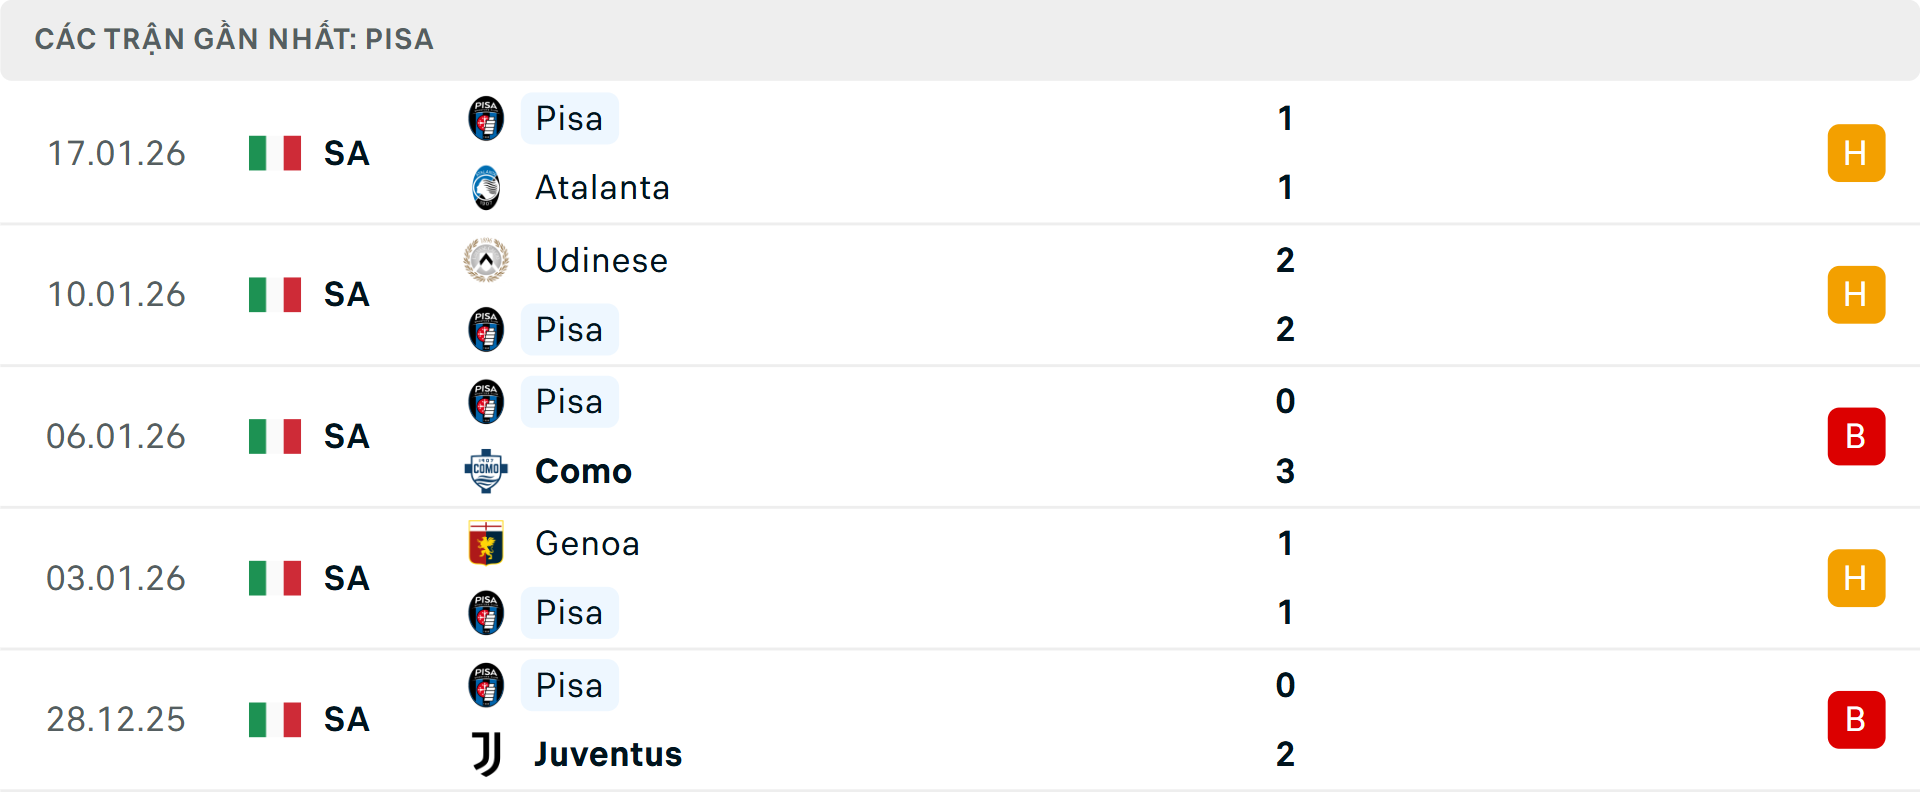1920x792 pixels.
Task: Click the SA league label on 06.01.26
Action: click(347, 437)
